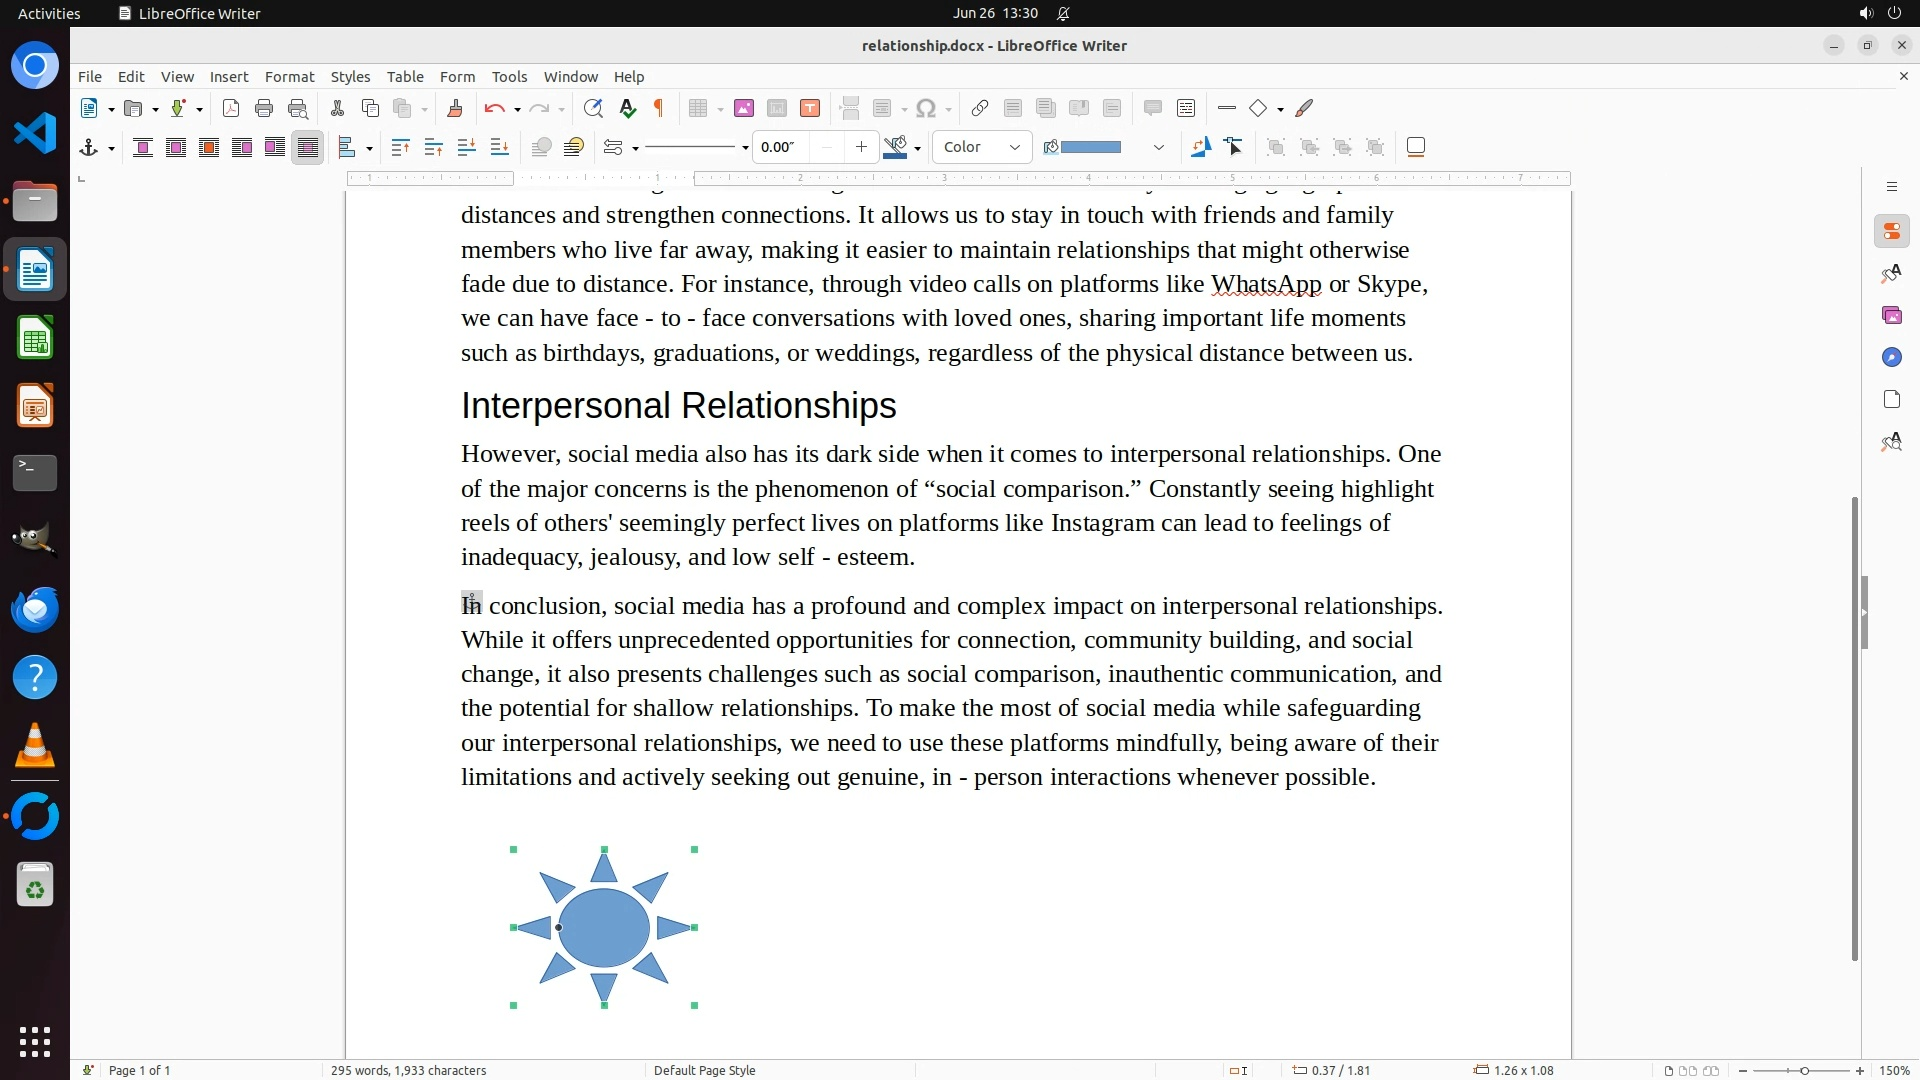The image size is (1920, 1080).
Task: Click the blue fill color swatch
Action: pyautogui.click(x=1090, y=148)
